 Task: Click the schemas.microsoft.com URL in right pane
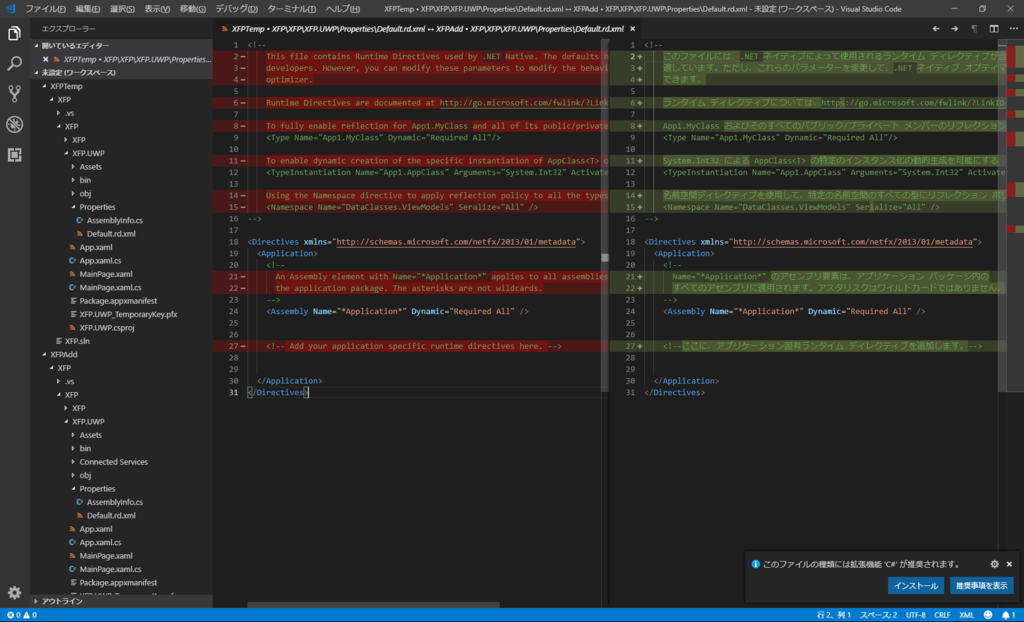(853, 242)
